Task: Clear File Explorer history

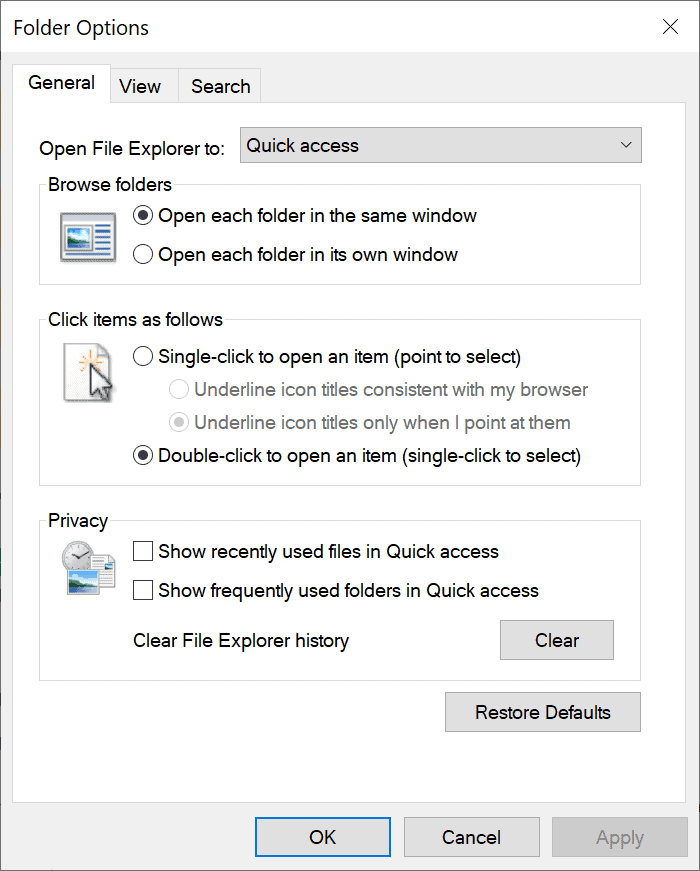Action: tap(557, 640)
